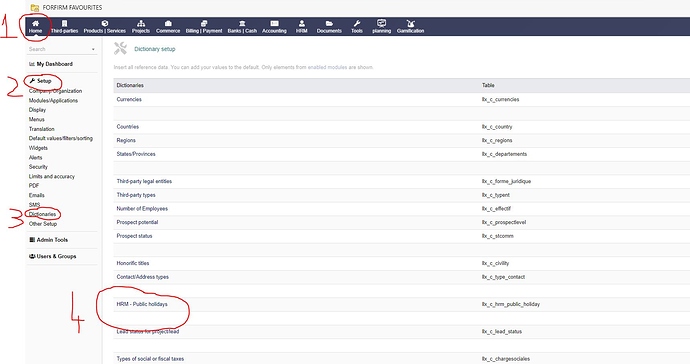Open Types of social or fiscal taxes
This screenshot has height=364, width=690.
[x=150, y=359]
